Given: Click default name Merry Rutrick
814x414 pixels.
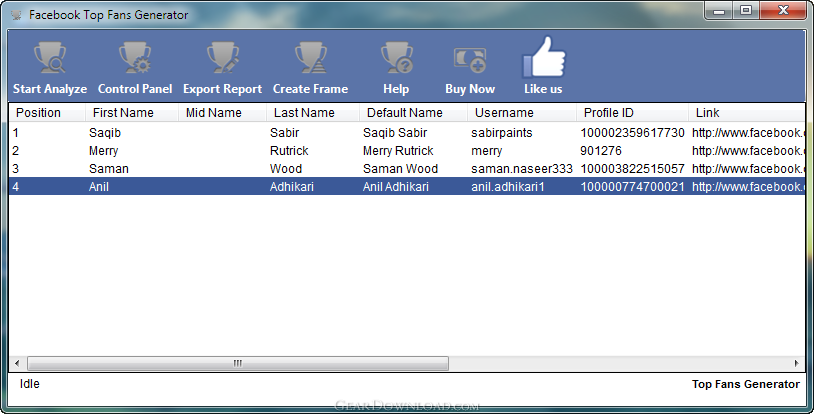Looking at the screenshot, I should [x=398, y=151].
